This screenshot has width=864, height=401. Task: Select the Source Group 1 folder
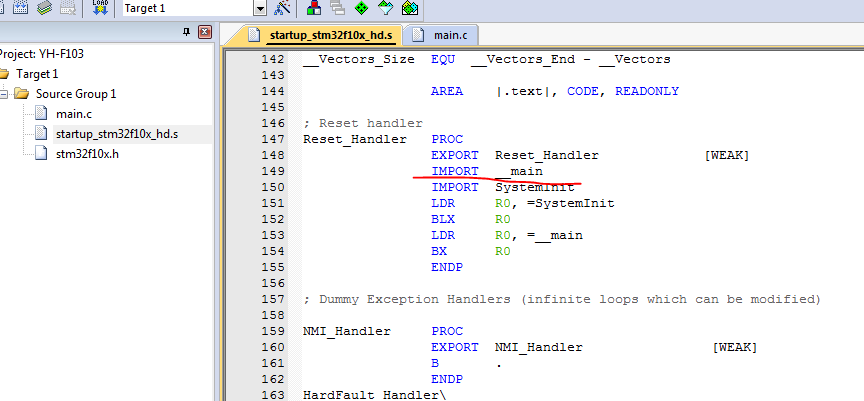[76, 94]
